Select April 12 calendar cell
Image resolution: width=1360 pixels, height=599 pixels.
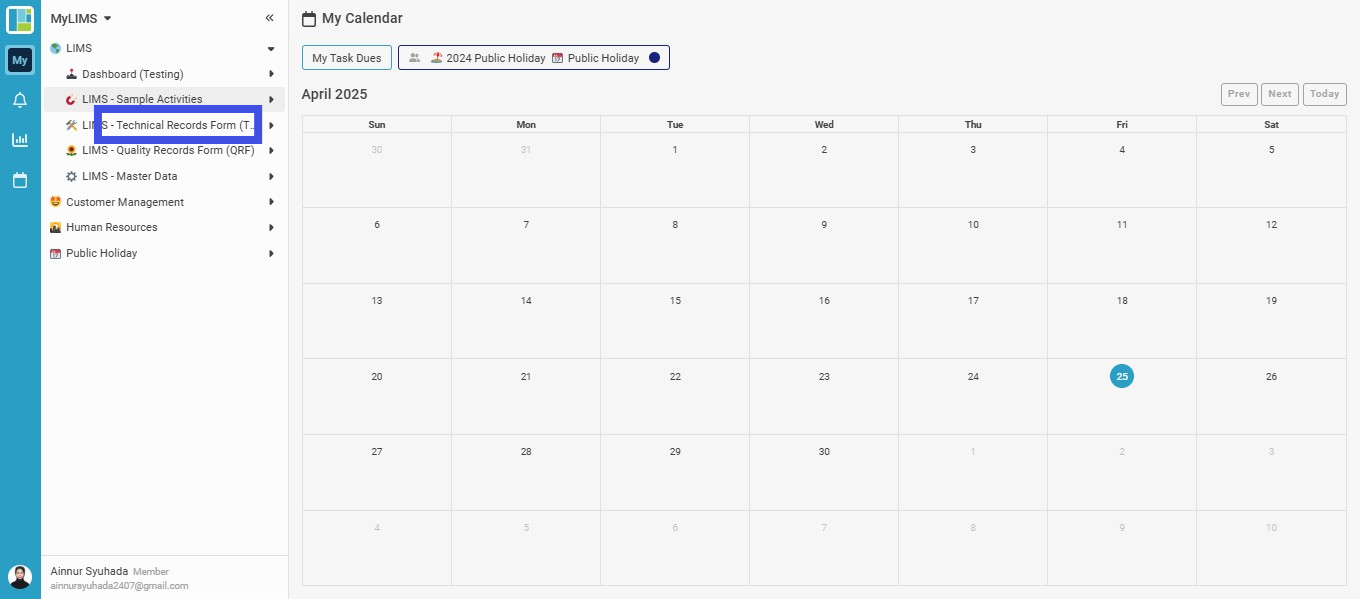(1272, 246)
